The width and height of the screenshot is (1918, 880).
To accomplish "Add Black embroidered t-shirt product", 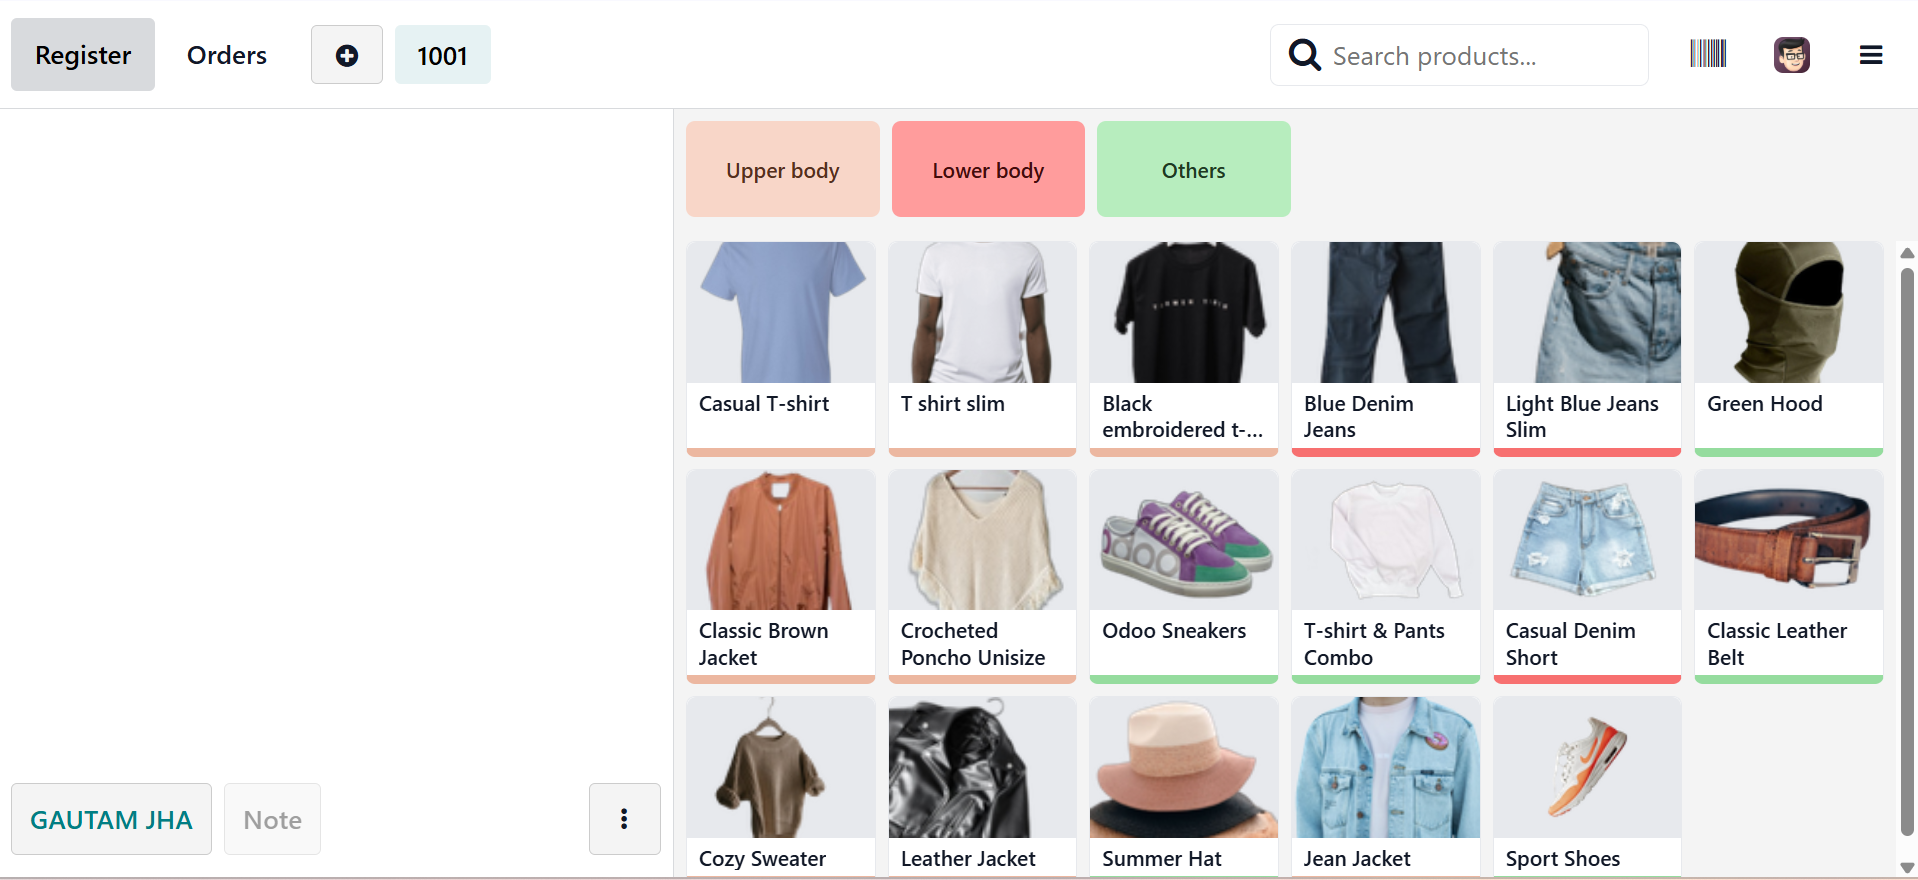I will (x=1184, y=349).
